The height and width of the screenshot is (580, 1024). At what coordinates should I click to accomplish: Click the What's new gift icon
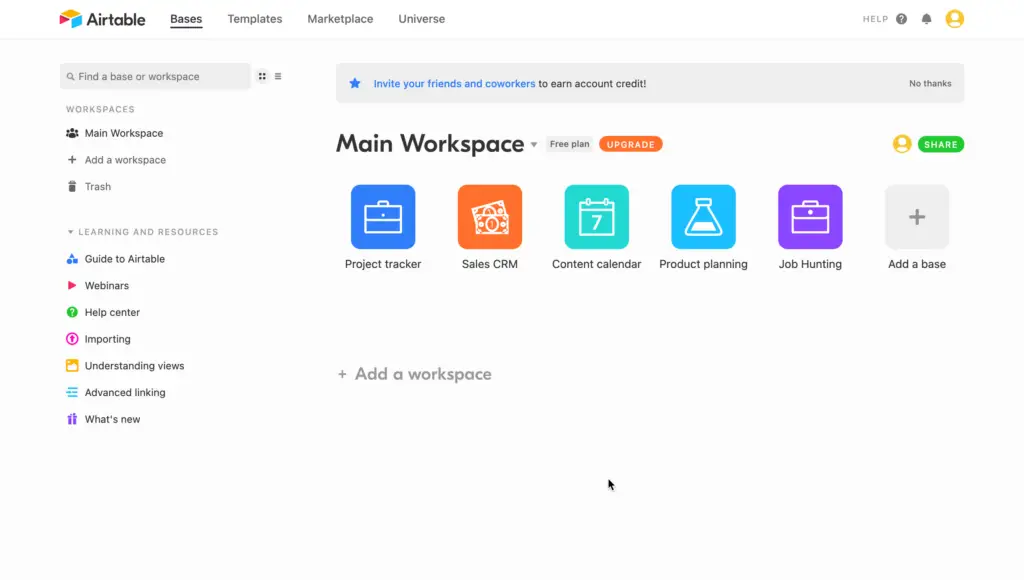72,419
